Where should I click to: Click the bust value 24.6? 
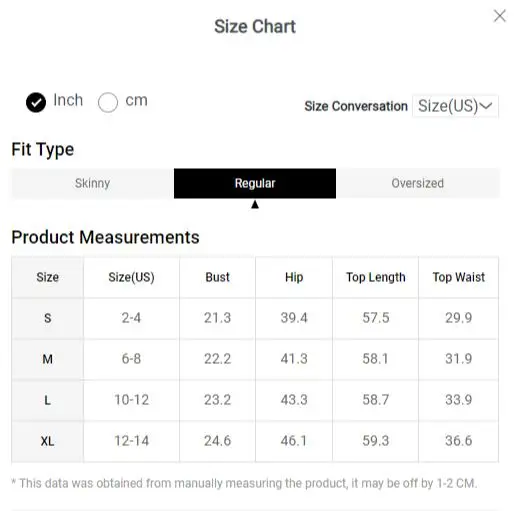(217, 441)
